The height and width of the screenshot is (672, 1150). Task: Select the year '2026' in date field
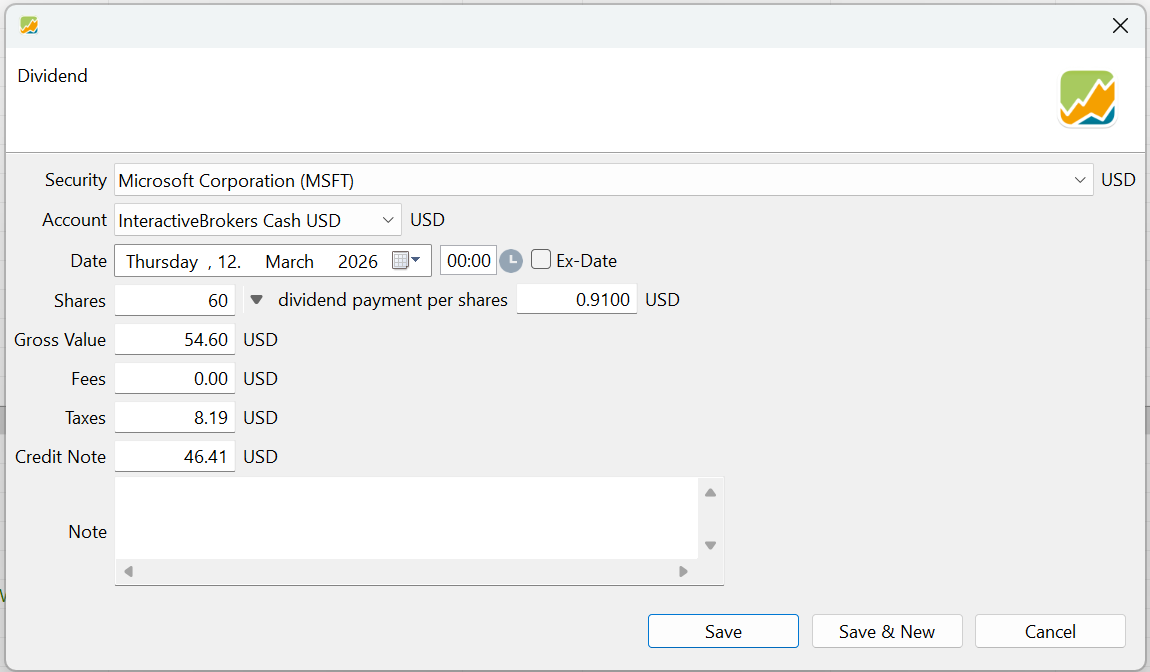pyautogui.click(x=358, y=262)
